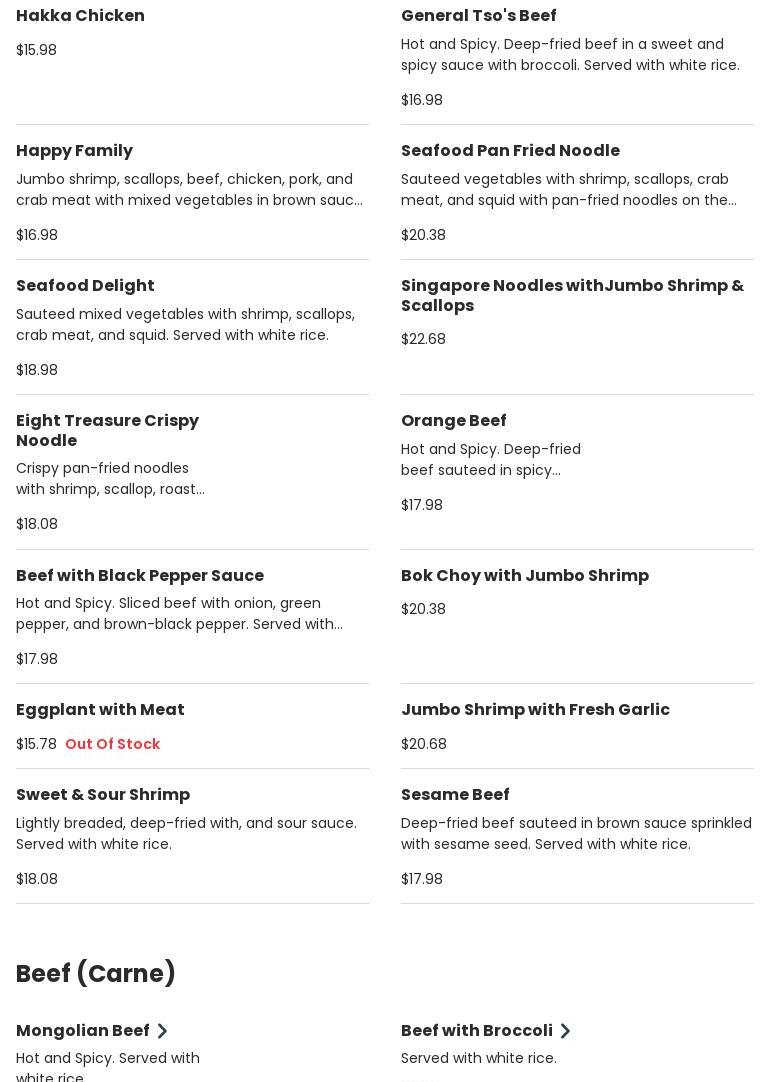Open Happy Family dish details
The width and height of the screenshot is (770, 1082).
(74, 151)
